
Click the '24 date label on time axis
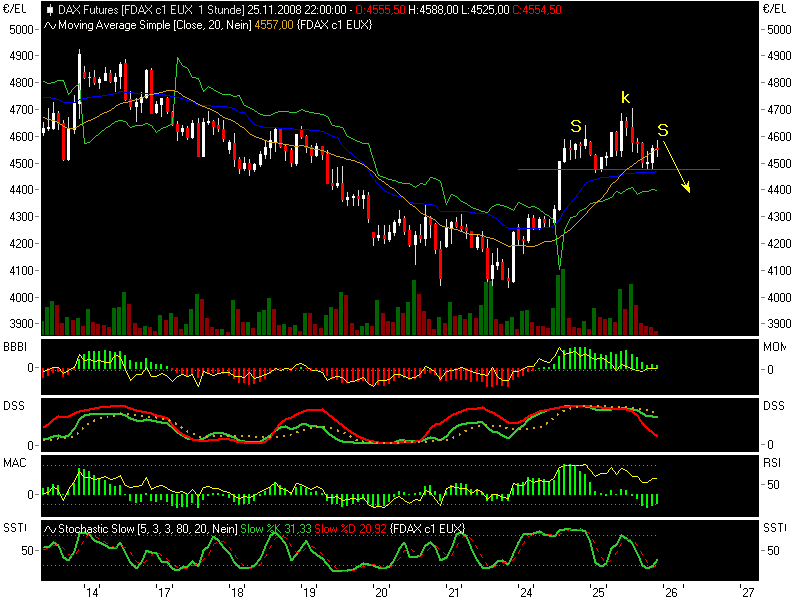tap(526, 592)
